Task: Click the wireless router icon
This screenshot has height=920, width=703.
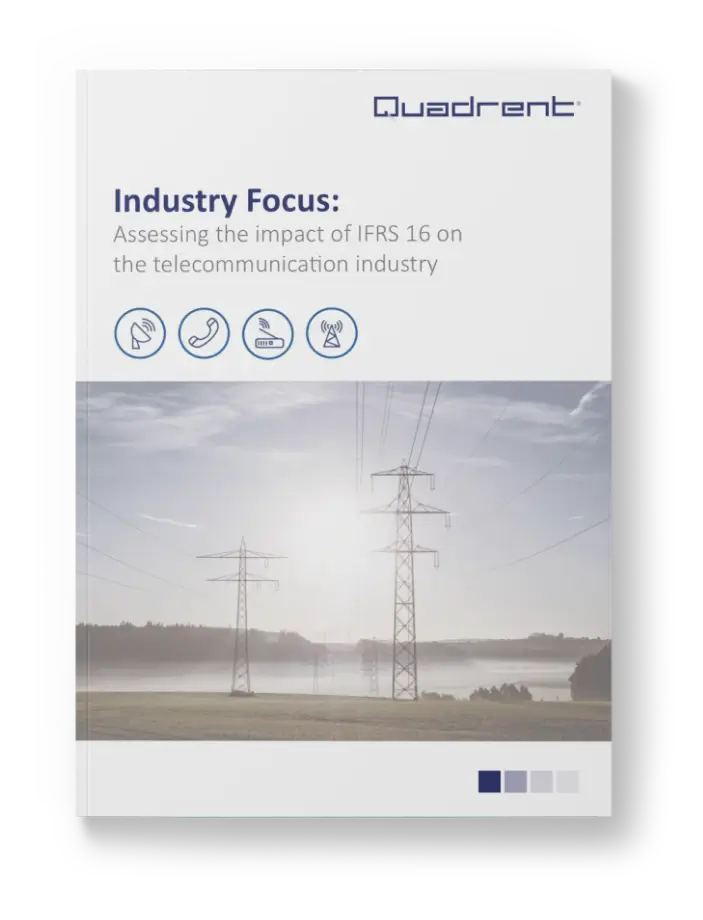Action: pos(268,333)
